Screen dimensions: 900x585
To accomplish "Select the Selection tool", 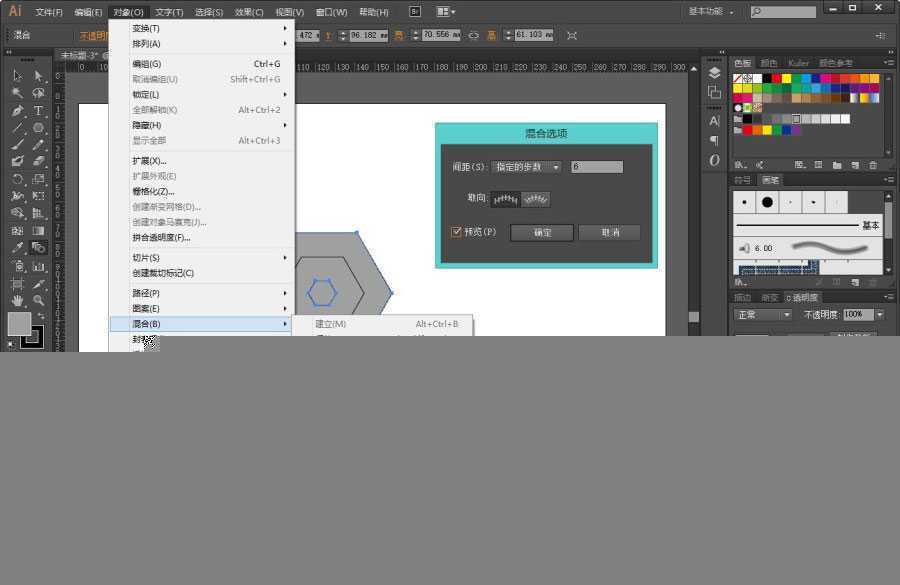I will [16, 75].
